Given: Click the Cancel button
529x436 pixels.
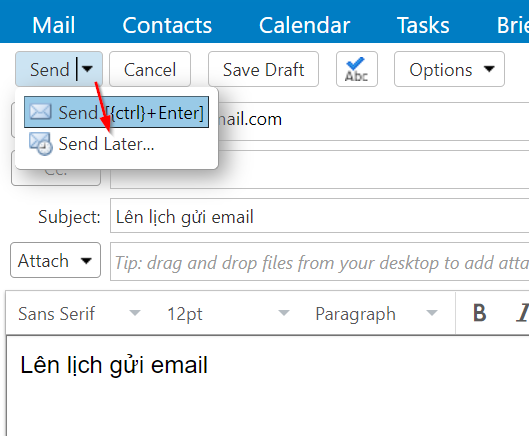Looking at the screenshot, I should [x=150, y=69].
